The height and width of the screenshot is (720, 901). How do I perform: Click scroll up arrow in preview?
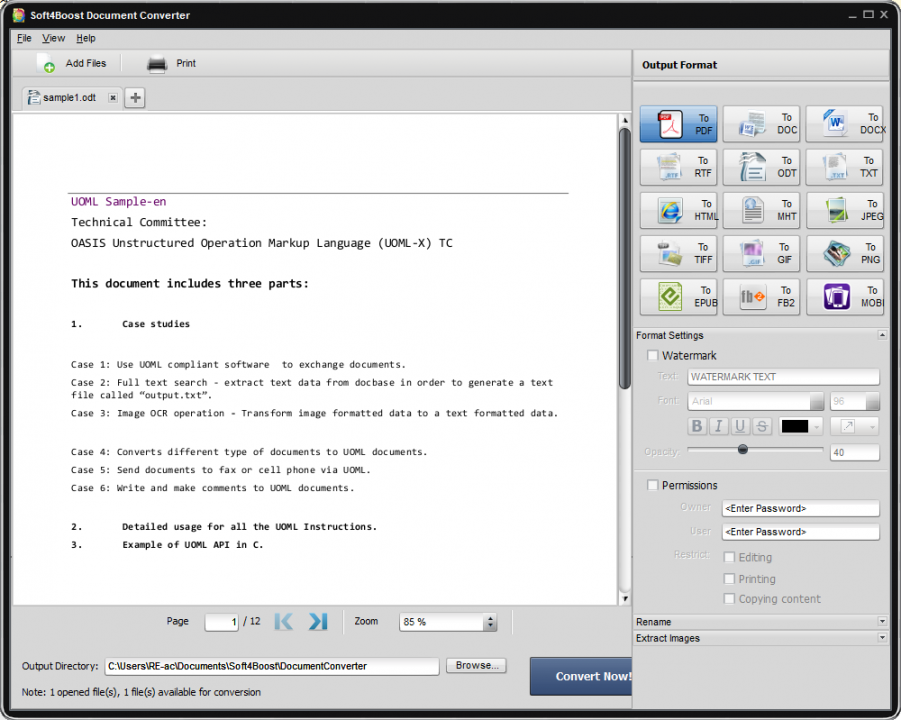pos(625,121)
